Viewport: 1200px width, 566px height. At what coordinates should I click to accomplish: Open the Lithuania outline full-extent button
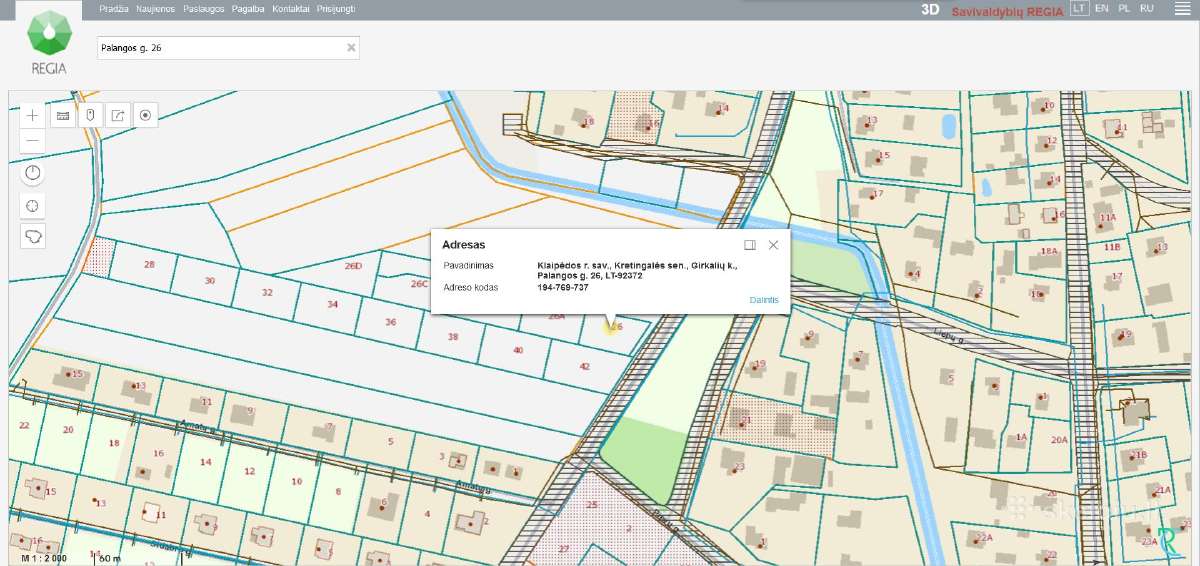(33, 237)
